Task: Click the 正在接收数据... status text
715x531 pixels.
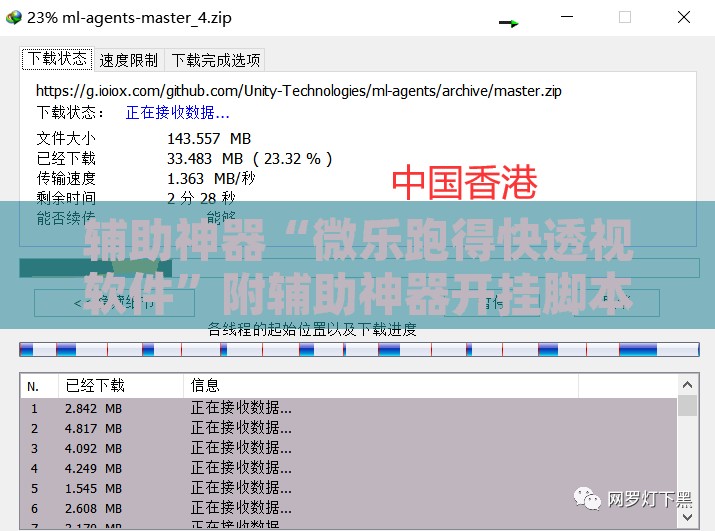Action: [x=177, y=112]
